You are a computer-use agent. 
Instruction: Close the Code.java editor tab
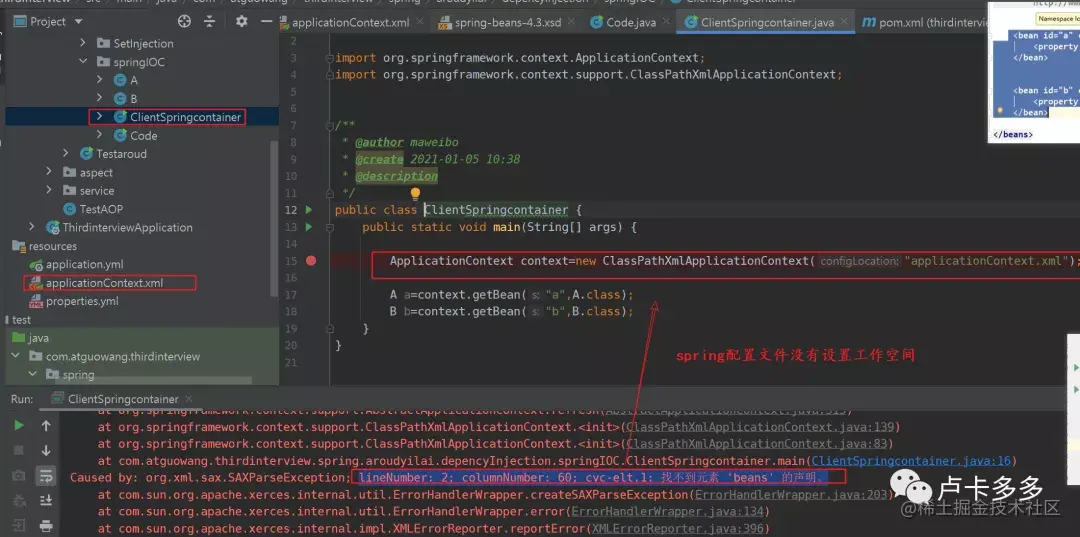coord(665,21)
